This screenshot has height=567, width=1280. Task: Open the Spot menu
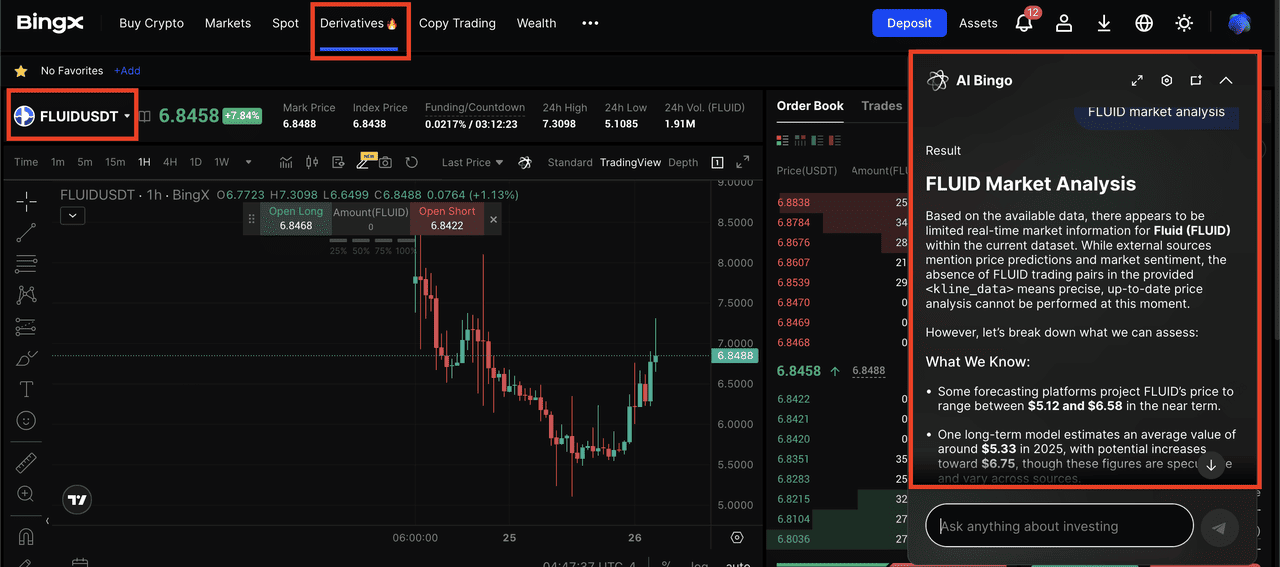tap(285, 23)
